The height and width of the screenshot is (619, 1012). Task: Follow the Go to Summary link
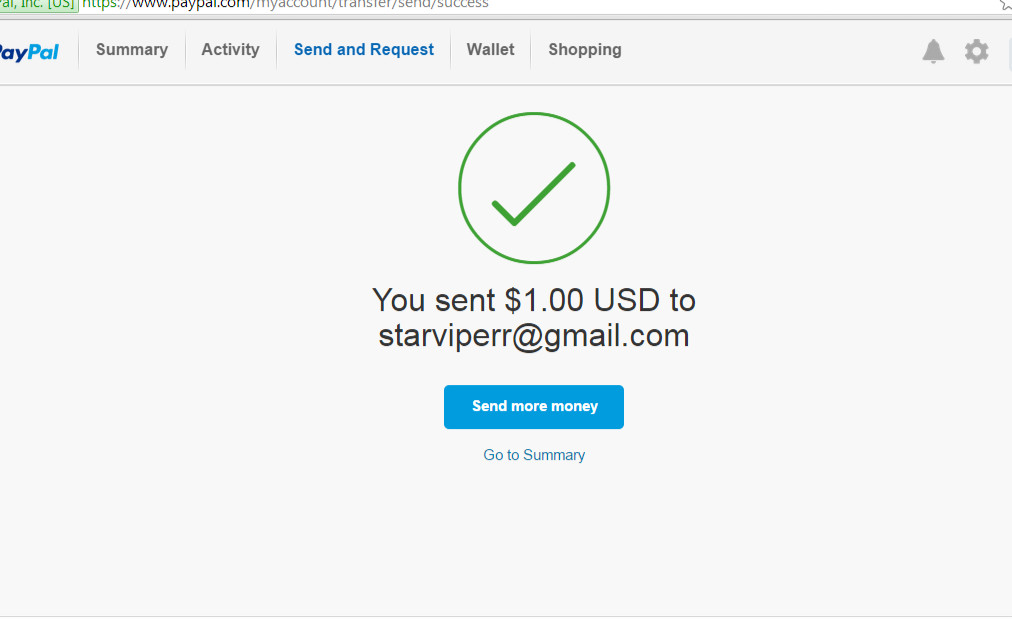point(534,455)
